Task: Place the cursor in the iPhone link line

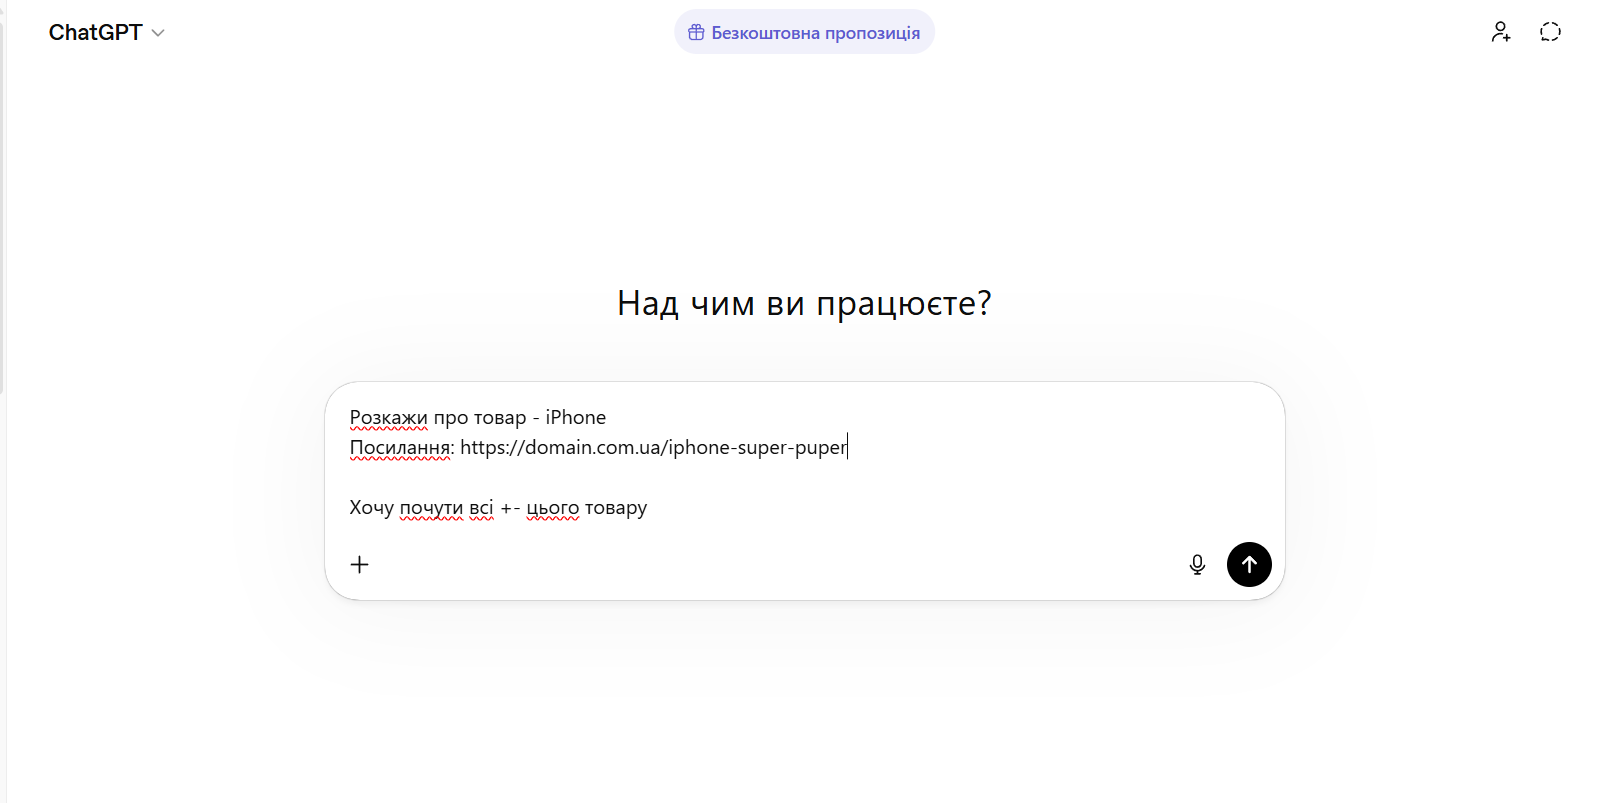Action: tap(598, 447)
